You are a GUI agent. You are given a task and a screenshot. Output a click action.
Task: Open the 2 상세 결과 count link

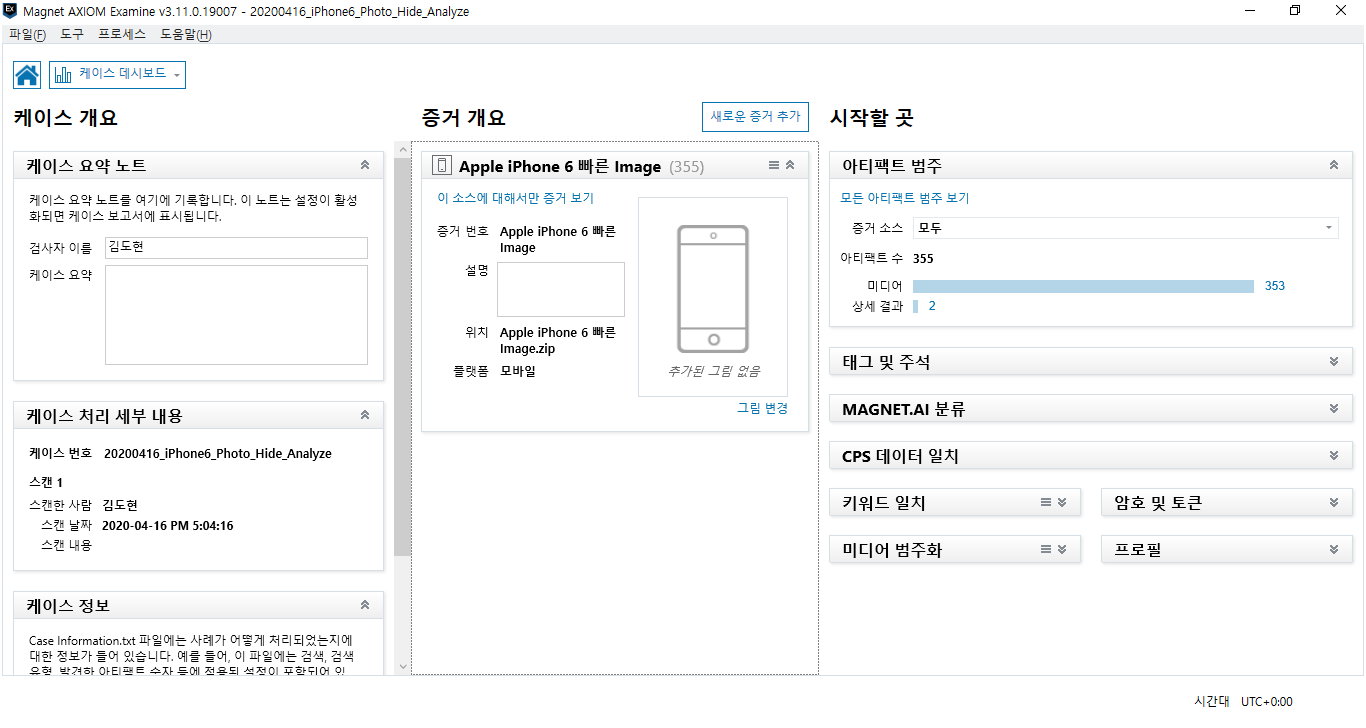click(932, 306)
